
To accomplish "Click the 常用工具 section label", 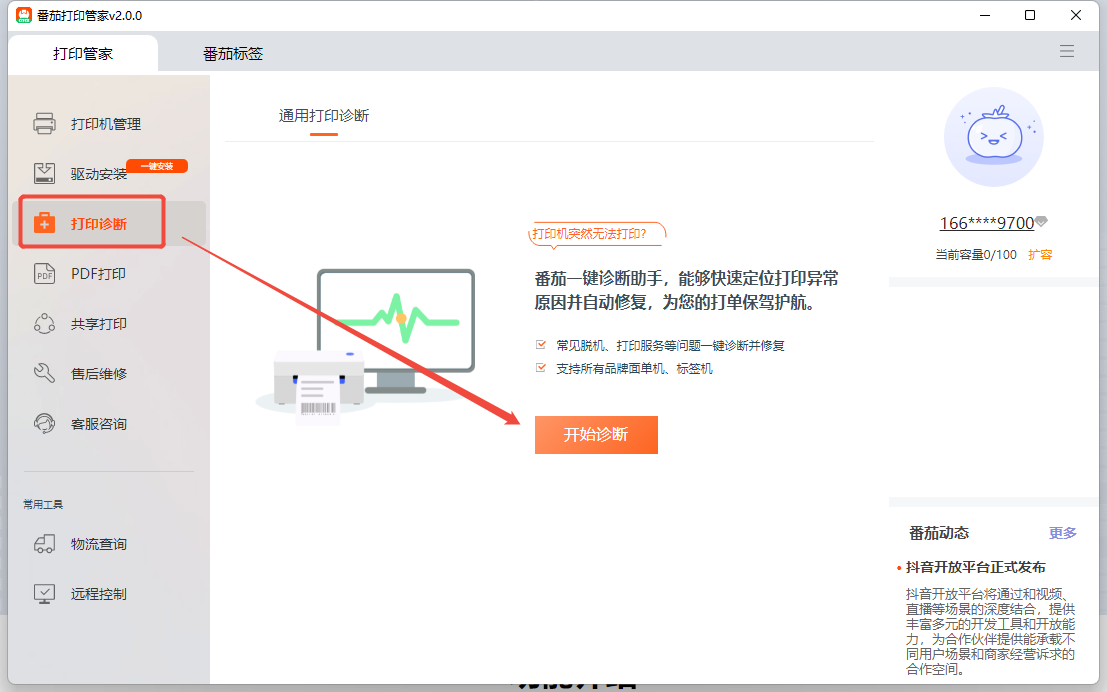I will pos(43,504).
